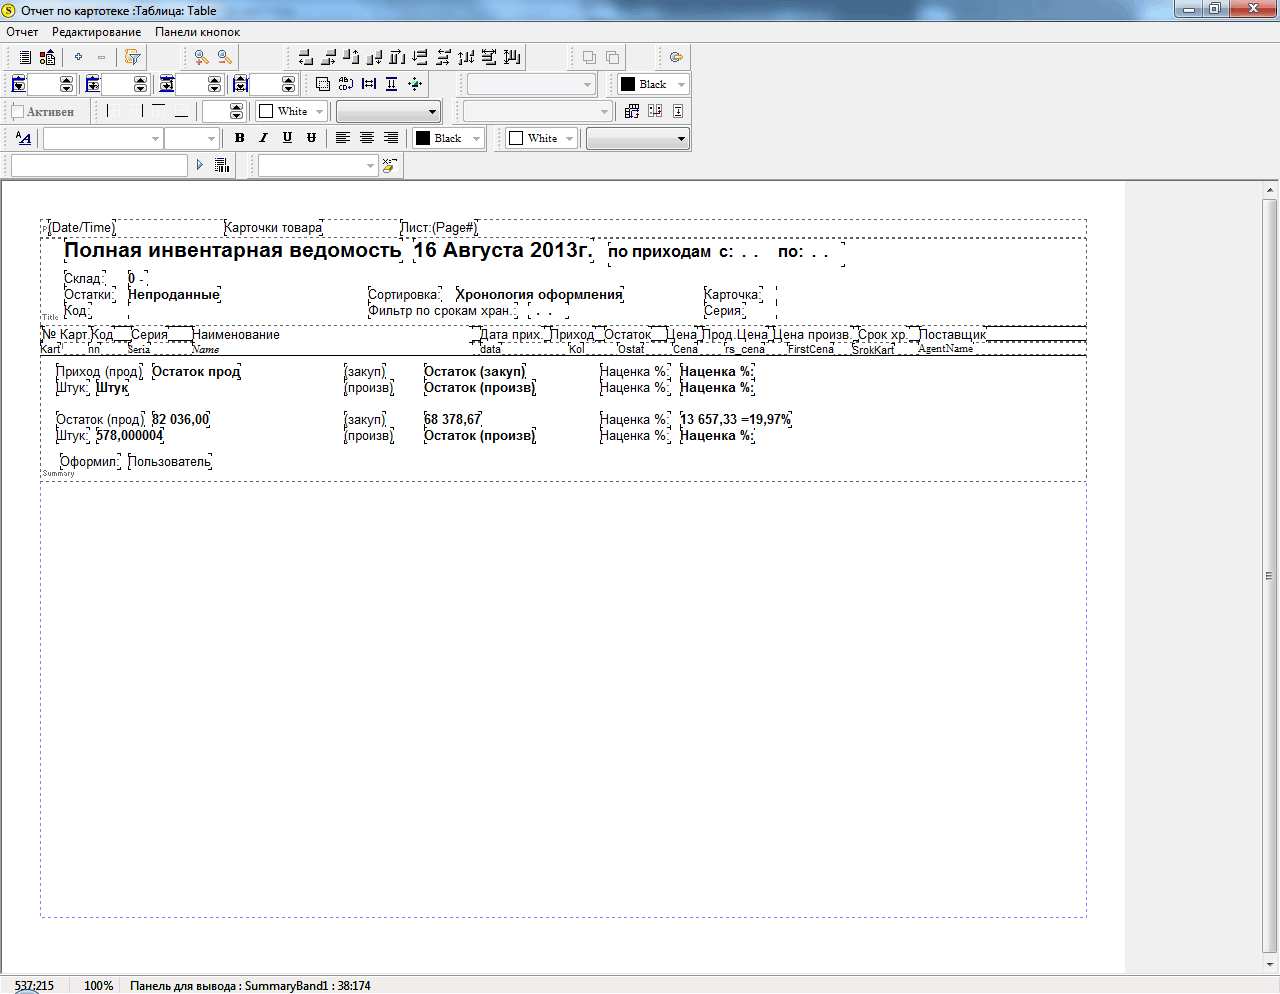Screen dimensions: 1280x994
Task: Click the border width spinner arrows
Action: 237,111
